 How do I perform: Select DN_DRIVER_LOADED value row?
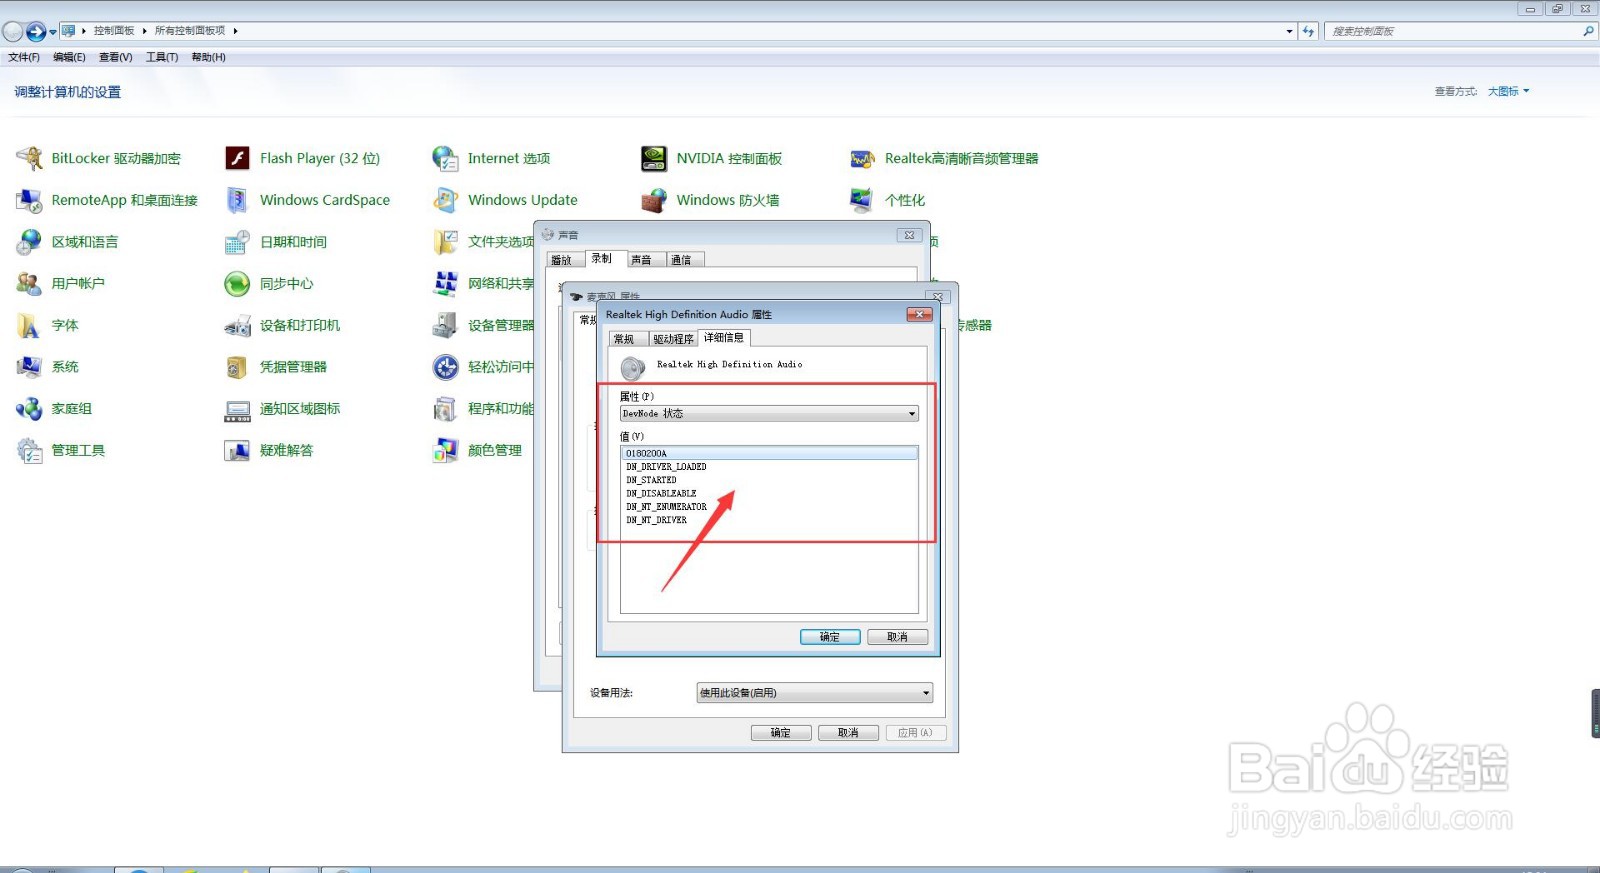click(x=769, y=467)
